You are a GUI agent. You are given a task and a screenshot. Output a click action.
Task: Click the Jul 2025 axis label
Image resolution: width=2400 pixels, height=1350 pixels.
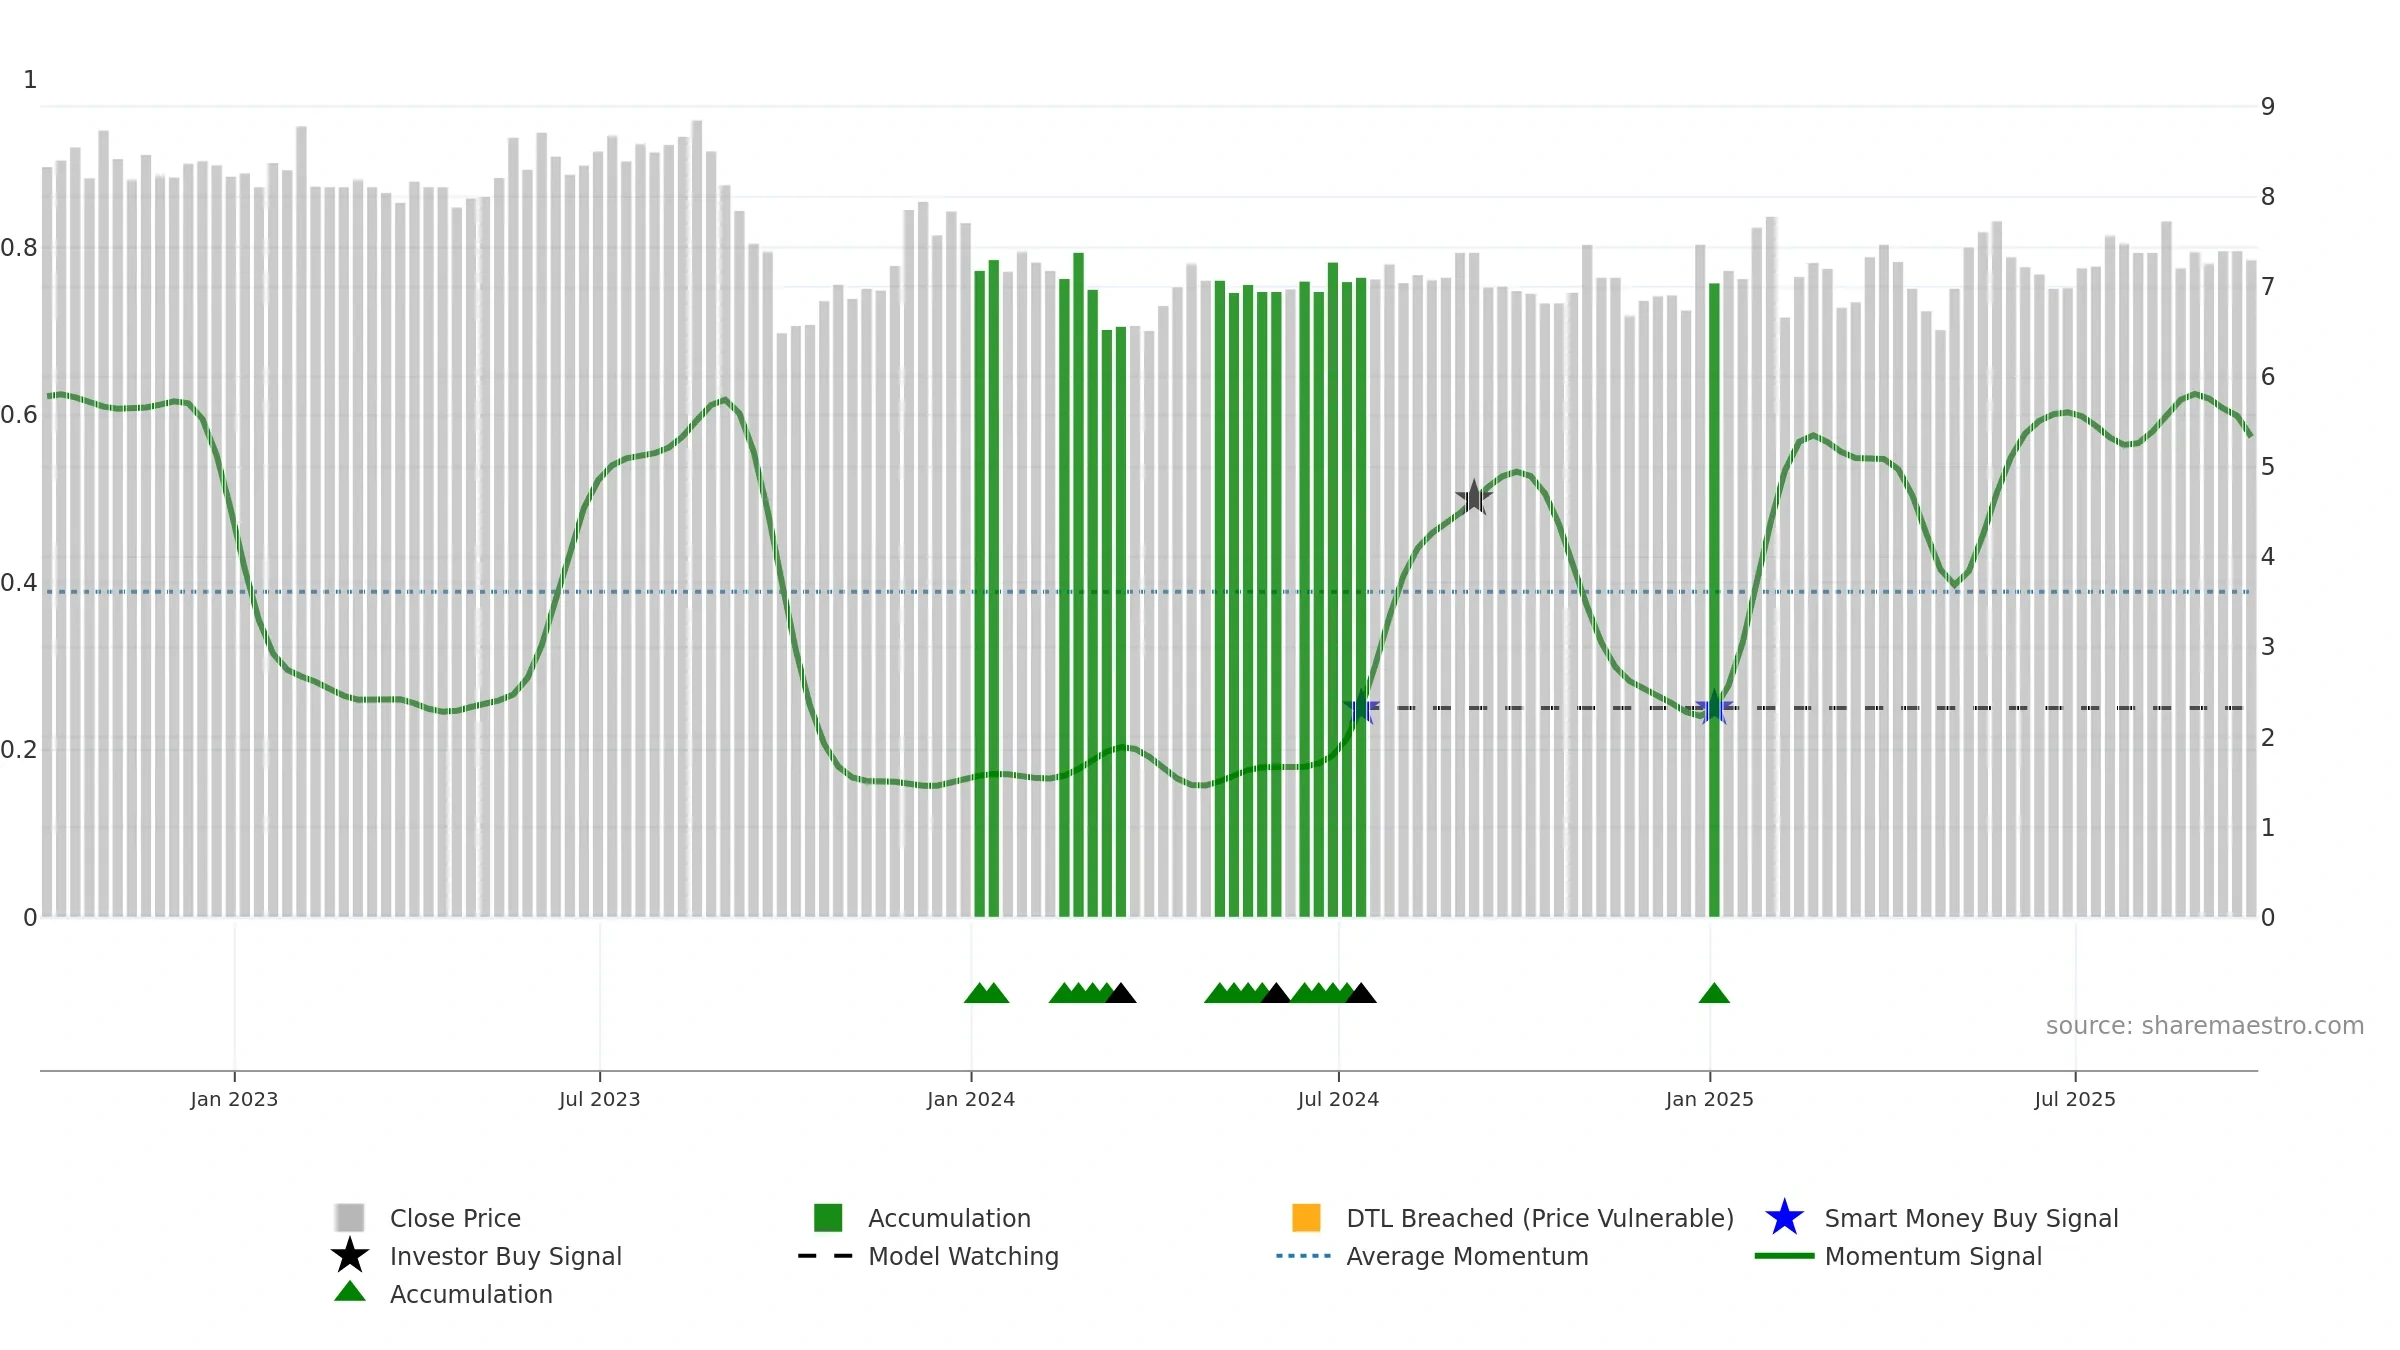tap(2075, 1100)
